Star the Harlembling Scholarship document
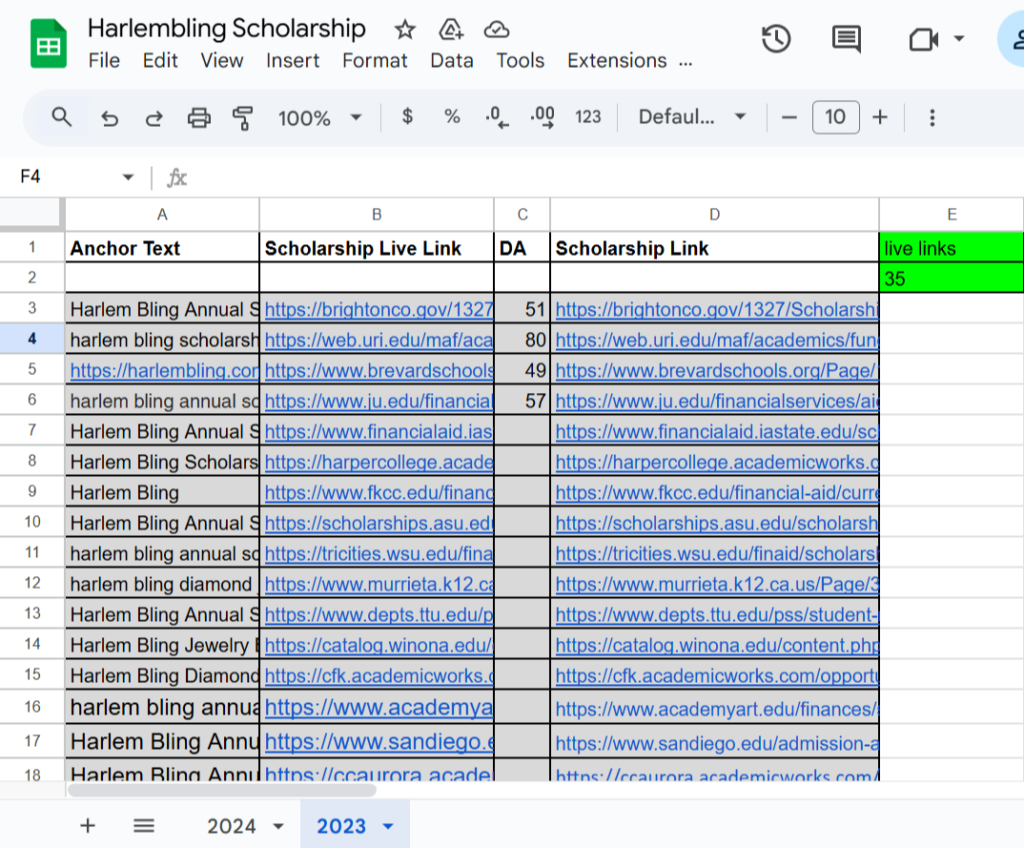The height and width of the screenshot is (848, 1024). (x=405, y=29)
